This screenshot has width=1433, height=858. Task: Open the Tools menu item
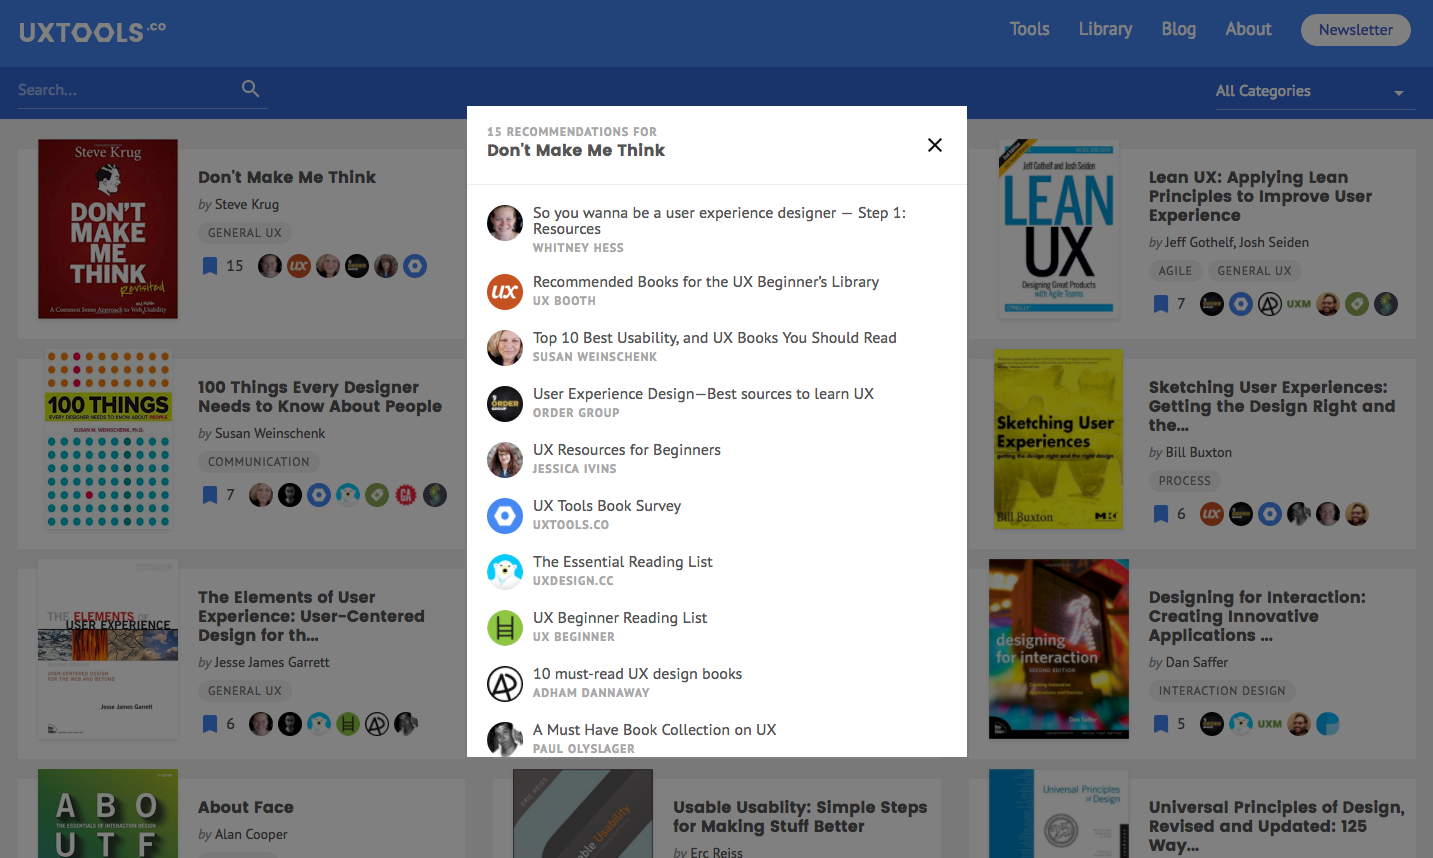(1029, 29)
